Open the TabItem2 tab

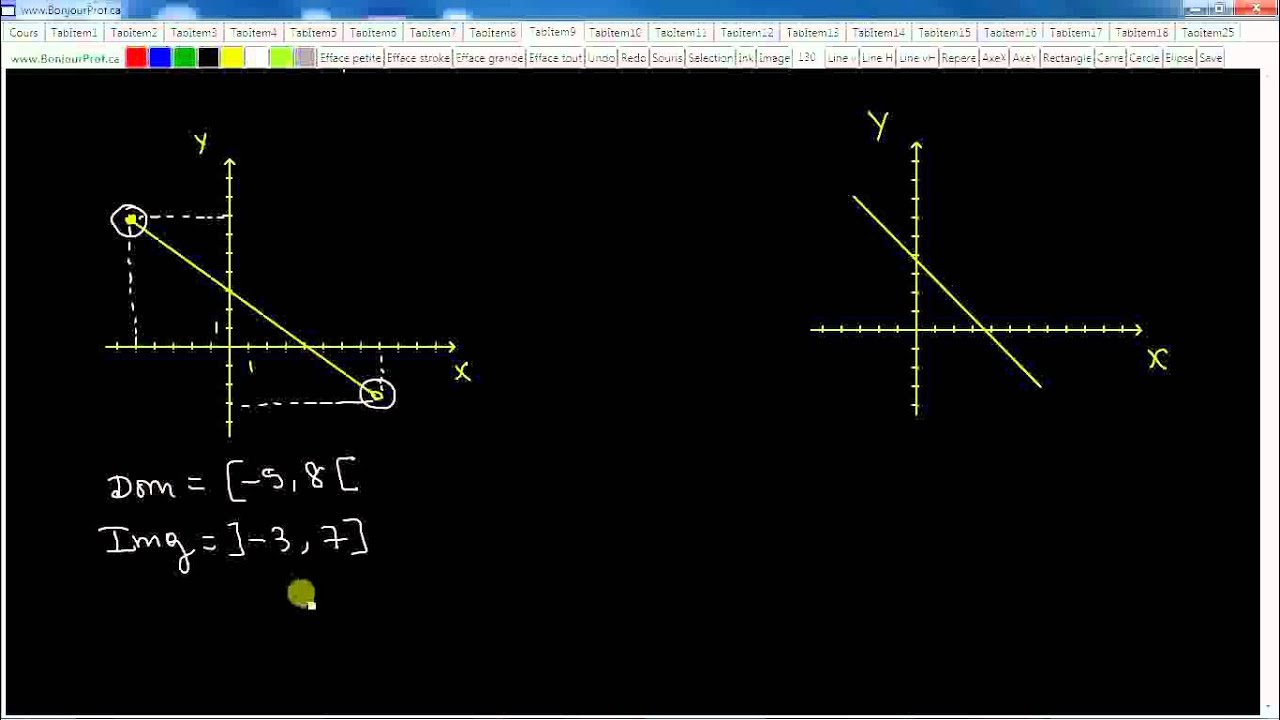pyautogui.click(x=134, y=33)
